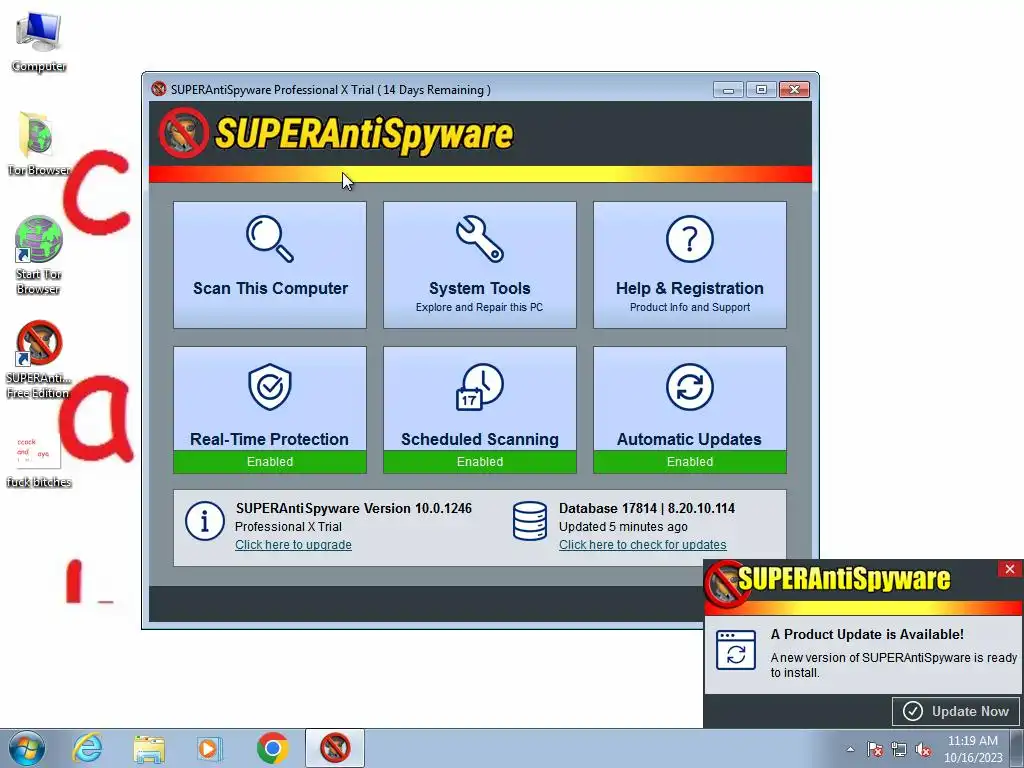Select the Start Tor Browser shortcut
The width and height of the screenshot is (1024, 768).
[x=39, y=255]
